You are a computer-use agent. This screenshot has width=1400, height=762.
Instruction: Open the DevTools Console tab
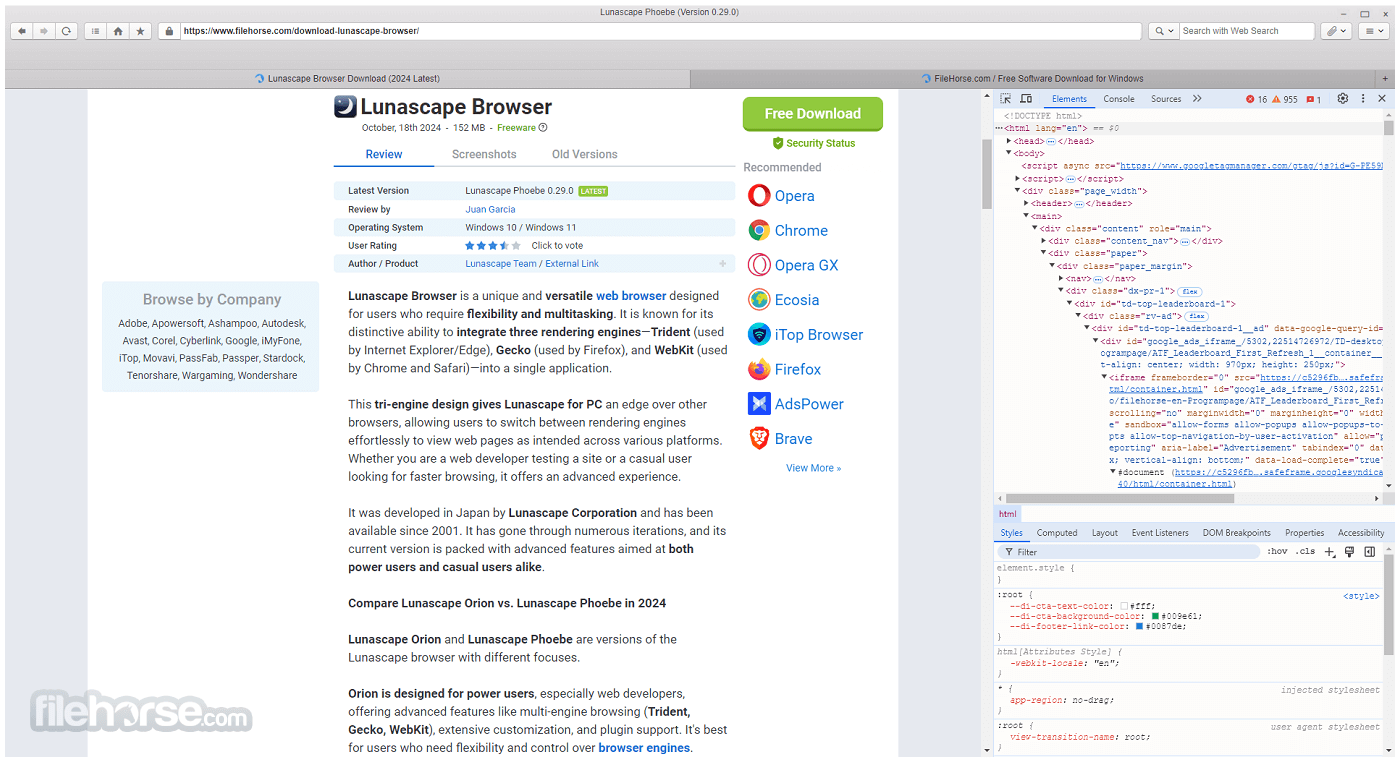[x=1119, y=99]
